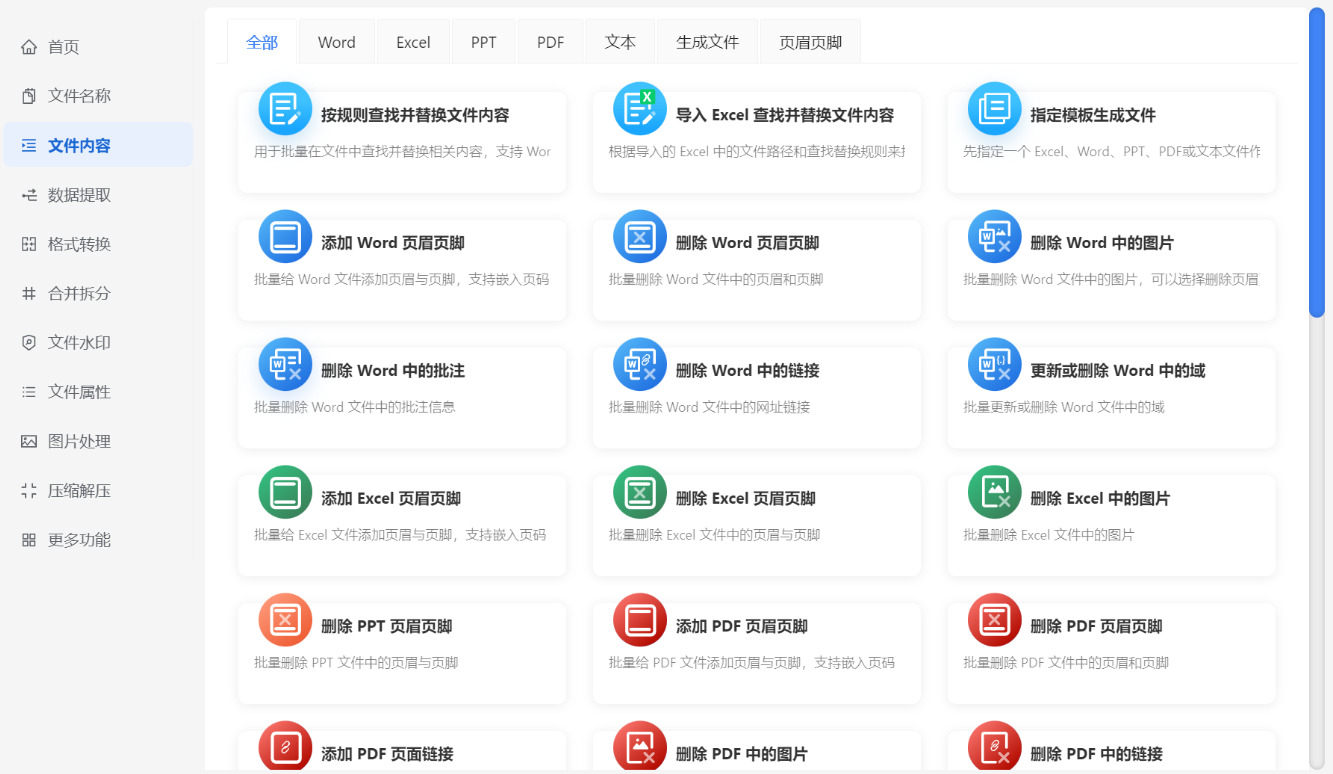Click description text 批量删除 PPT 文件中的页眉与页脚
The width and height of the screenshot is (1333, 774).
[356, 663]
